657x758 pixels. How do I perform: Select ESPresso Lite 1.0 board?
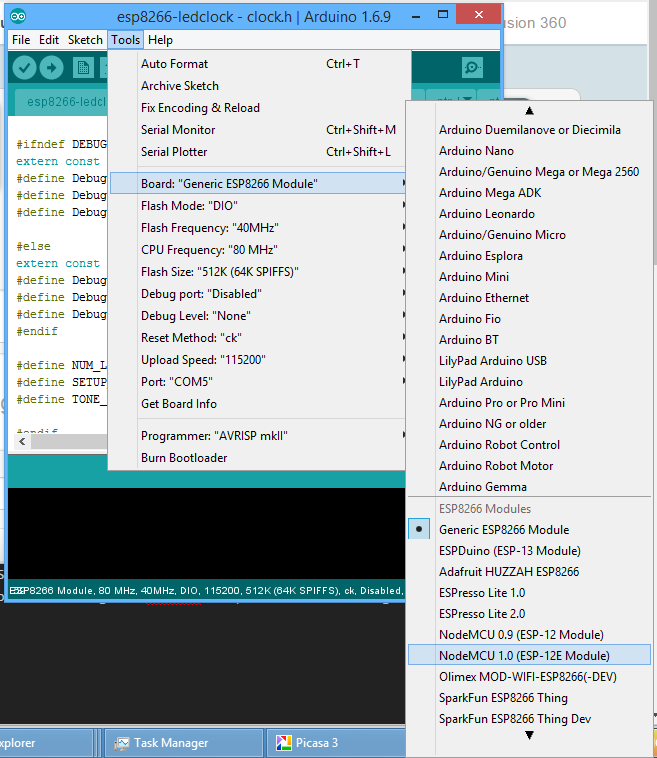coord(529,593)
